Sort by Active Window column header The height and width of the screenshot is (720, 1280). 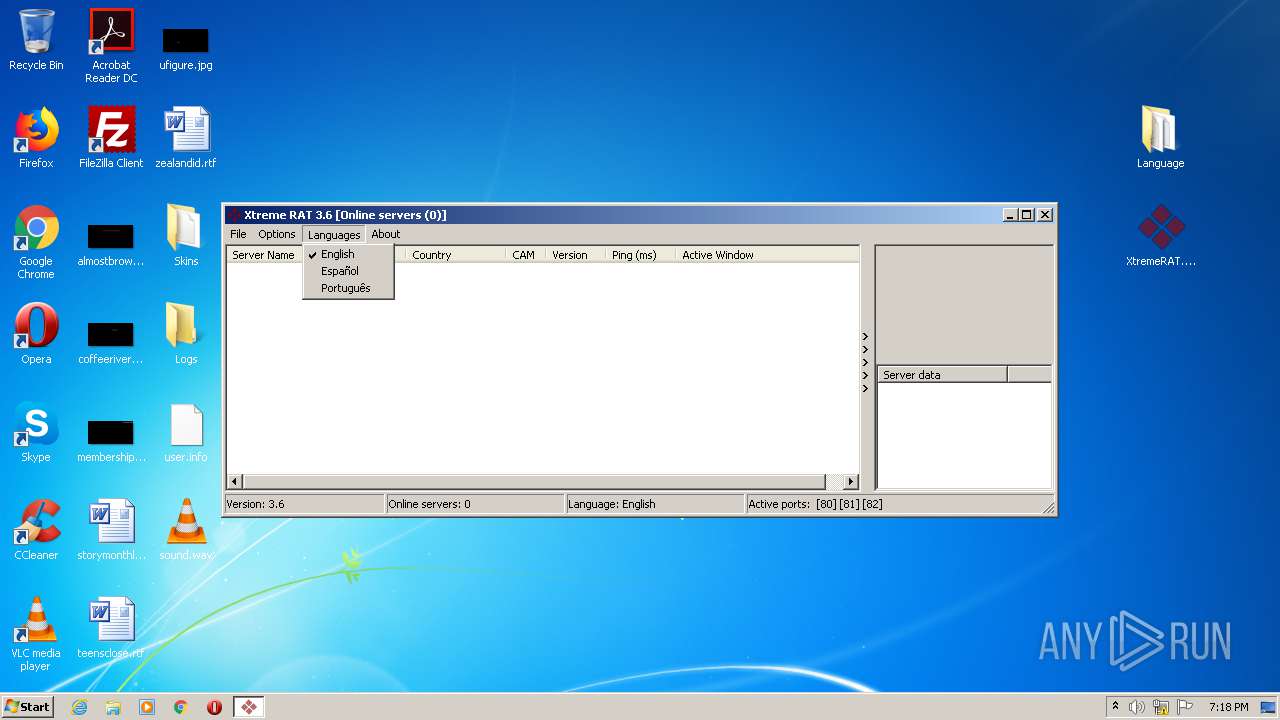click(767, 255)
